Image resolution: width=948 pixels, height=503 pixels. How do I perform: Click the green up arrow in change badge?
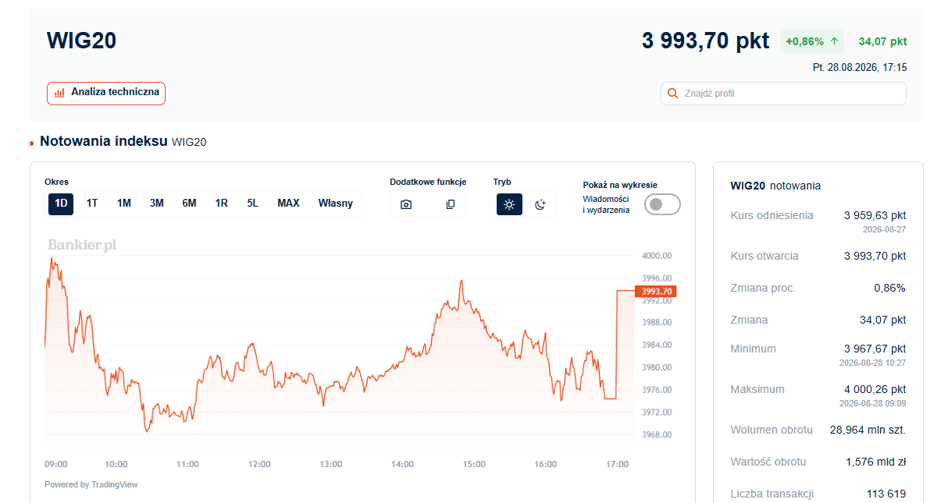pos(834,41)
